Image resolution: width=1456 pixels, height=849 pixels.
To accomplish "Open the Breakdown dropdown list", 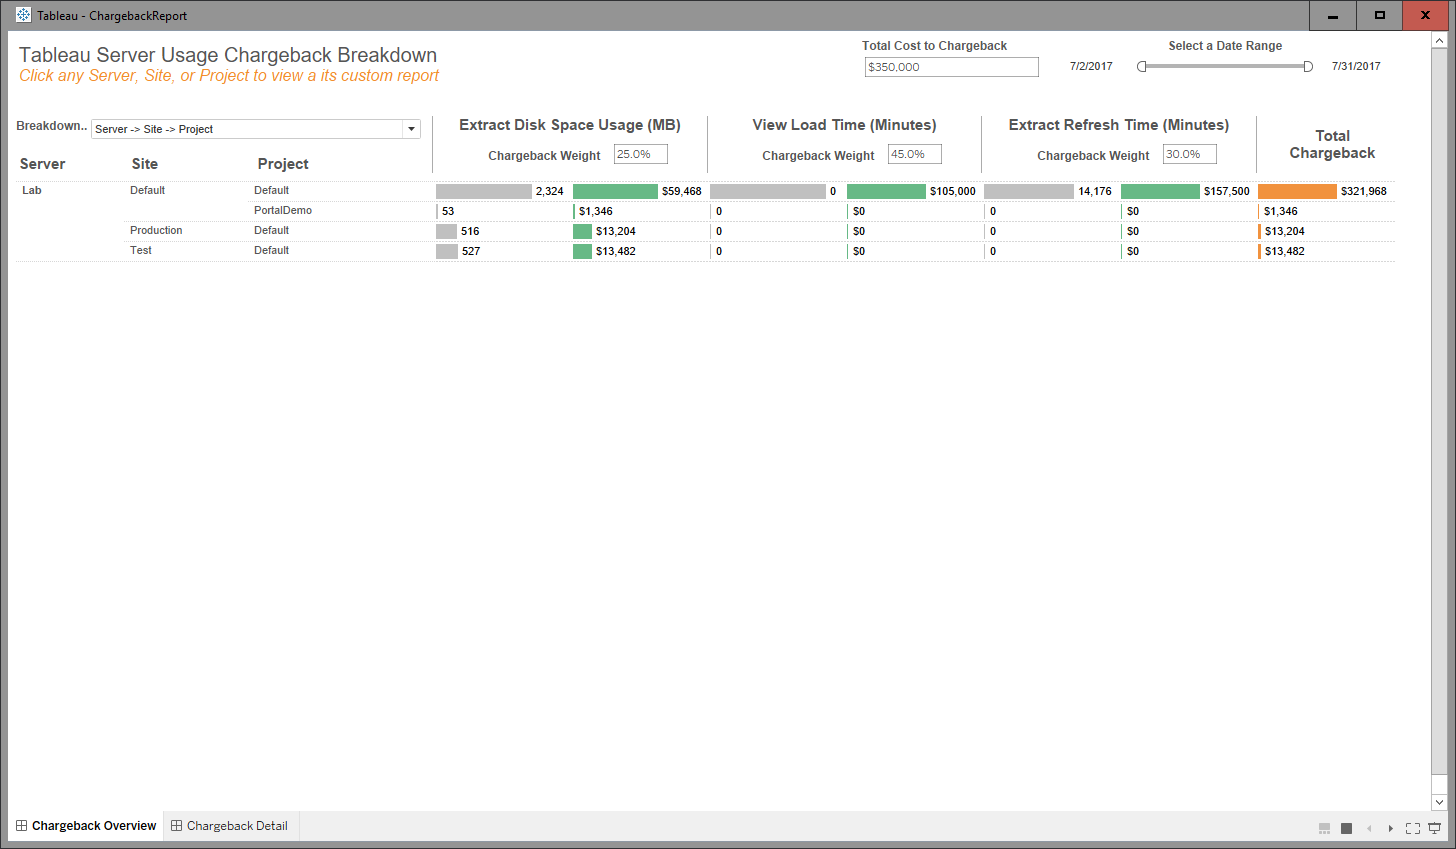I will pyautogui.click(x=256, y=129).
